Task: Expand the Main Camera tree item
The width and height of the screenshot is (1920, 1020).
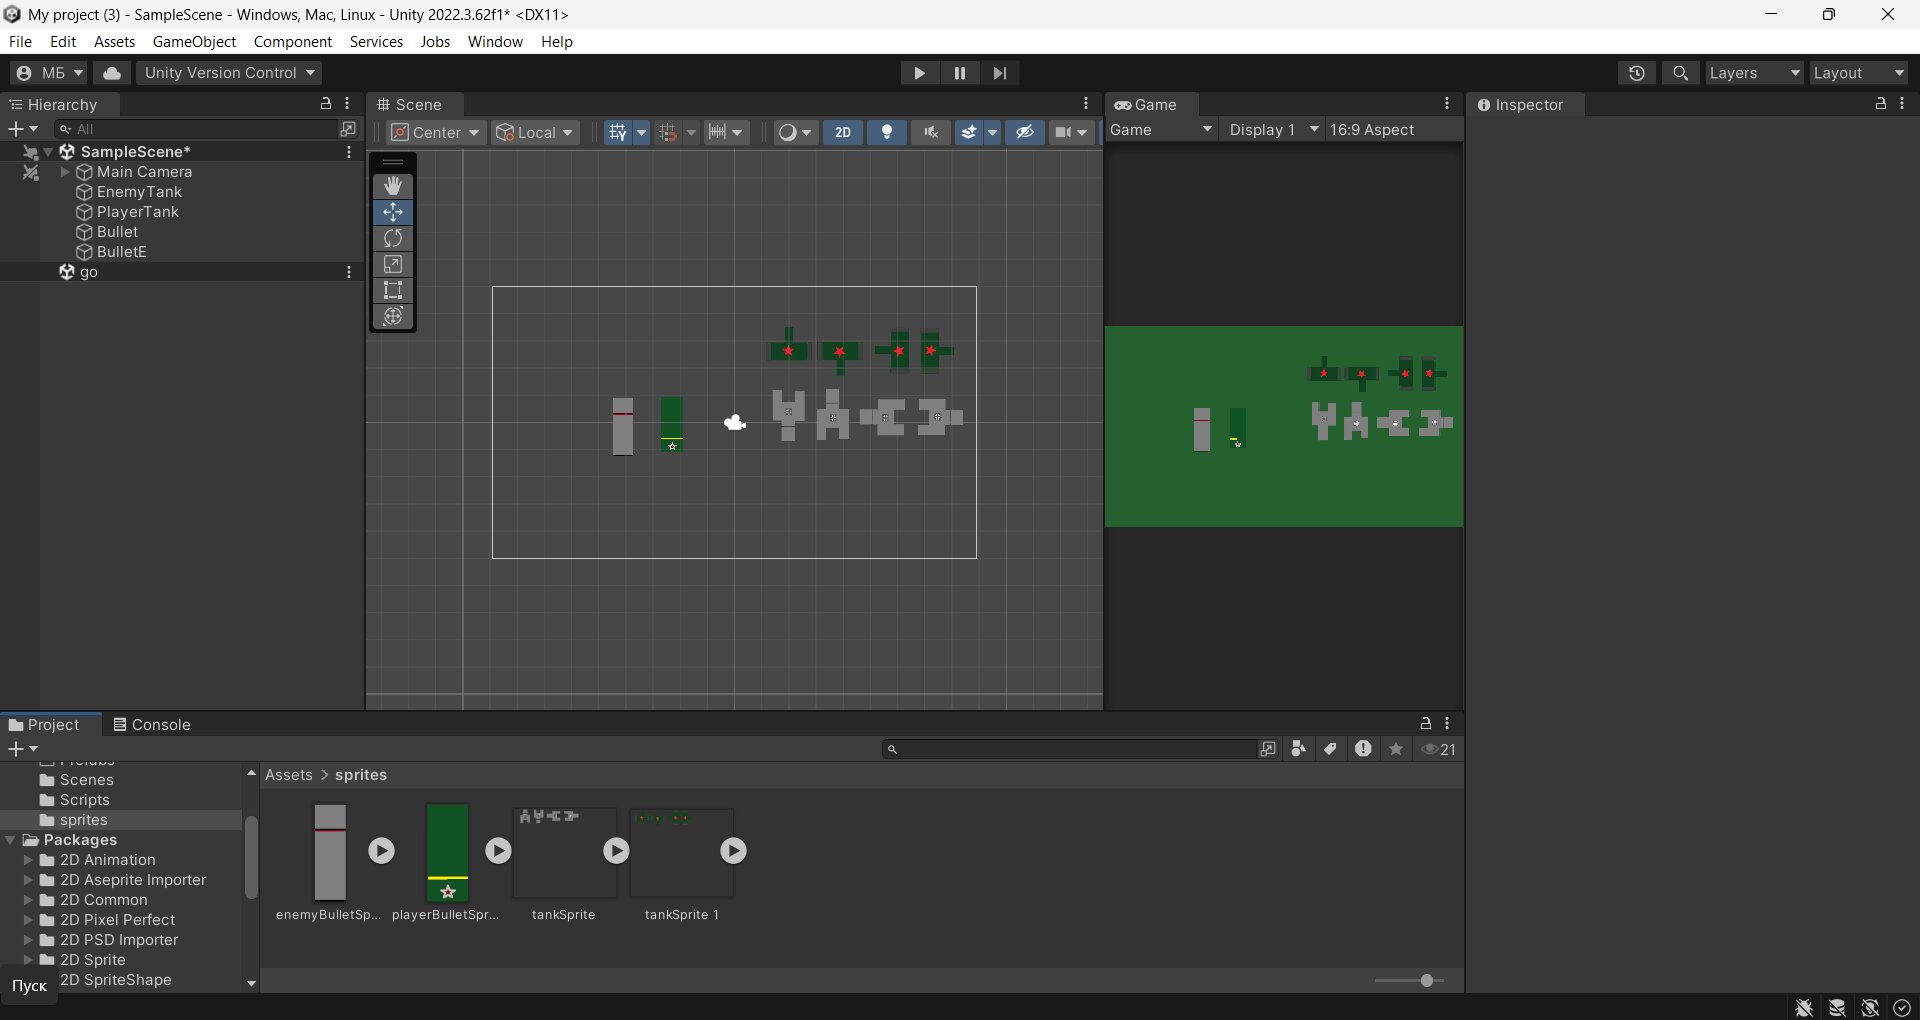Action: pos(65,172)
